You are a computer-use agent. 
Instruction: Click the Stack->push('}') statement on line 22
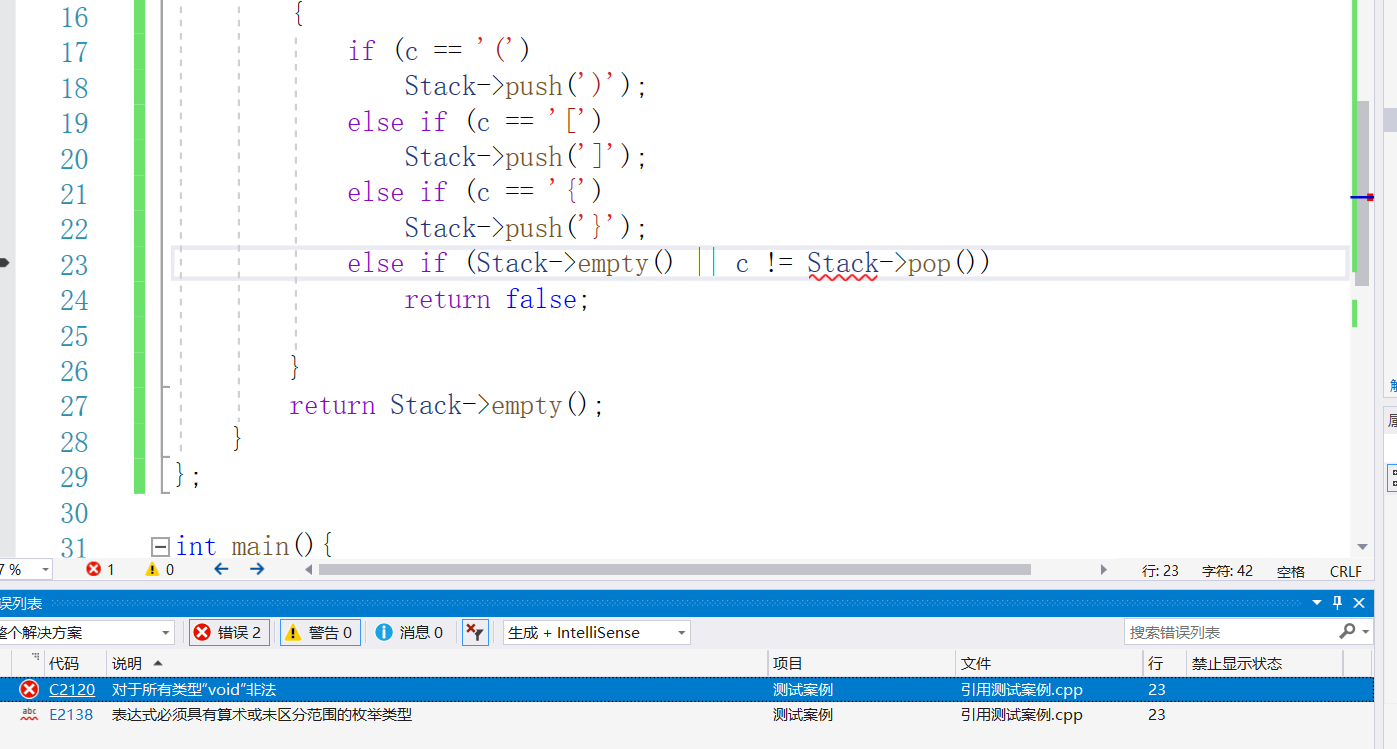(526, 228)
